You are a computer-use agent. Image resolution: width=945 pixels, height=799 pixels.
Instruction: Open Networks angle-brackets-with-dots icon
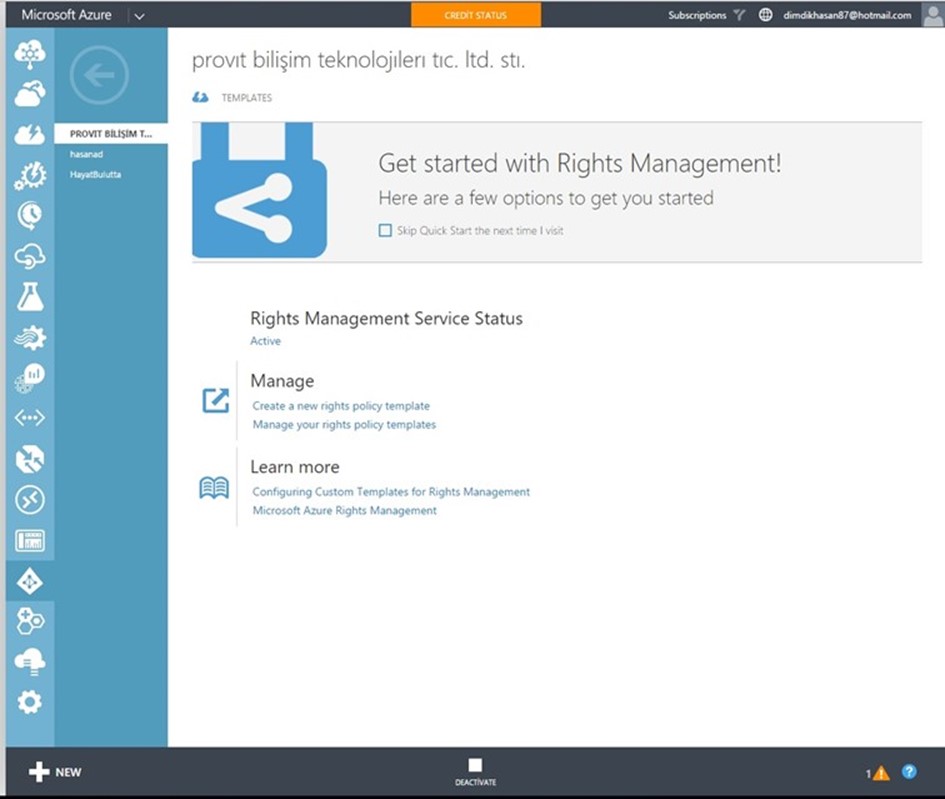[x=30, y=418]
